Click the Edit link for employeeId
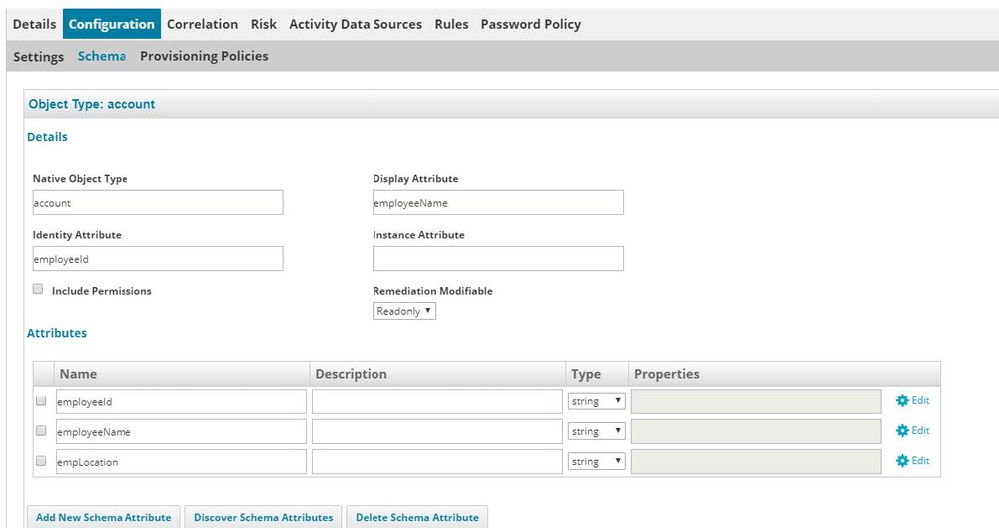This screenshot has height=528, width=999. click(920, 400)
